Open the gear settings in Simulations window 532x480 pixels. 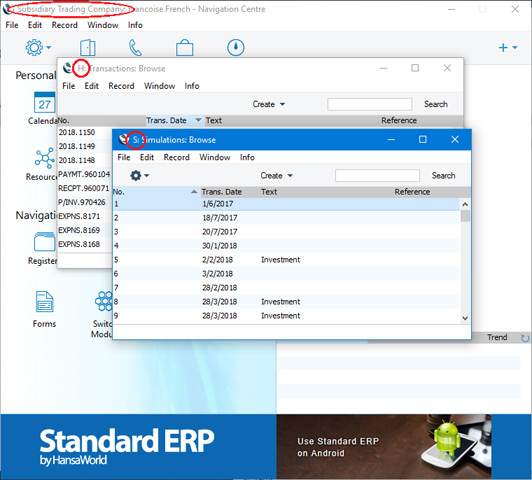click(135, 175)
